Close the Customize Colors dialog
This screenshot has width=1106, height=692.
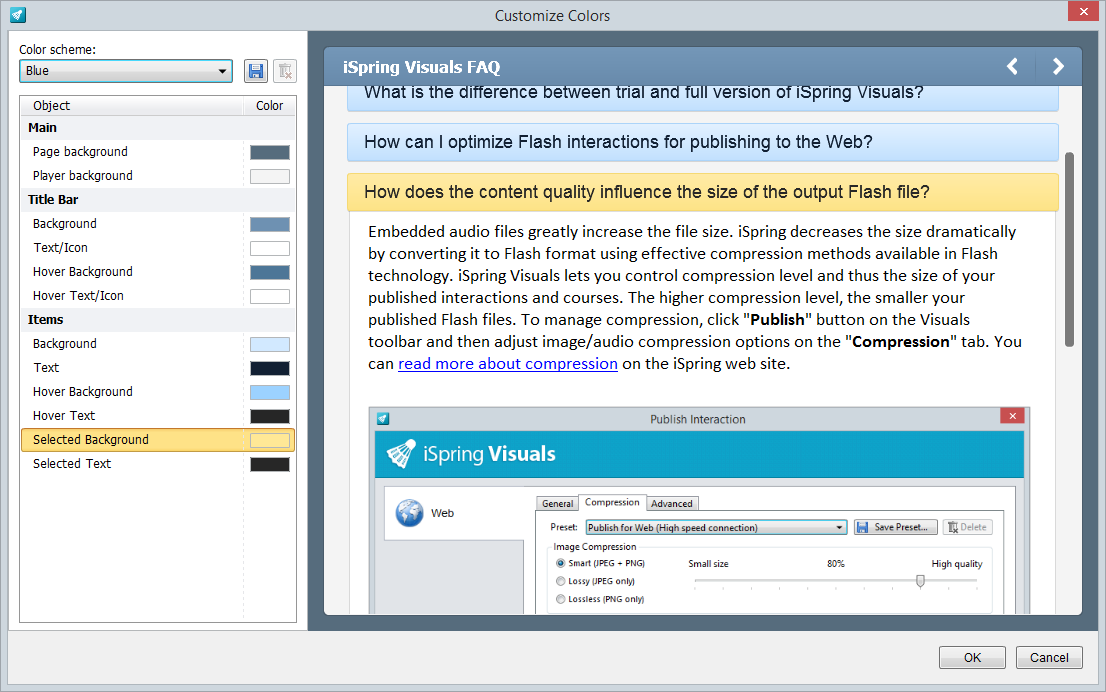click(1084, 13)
